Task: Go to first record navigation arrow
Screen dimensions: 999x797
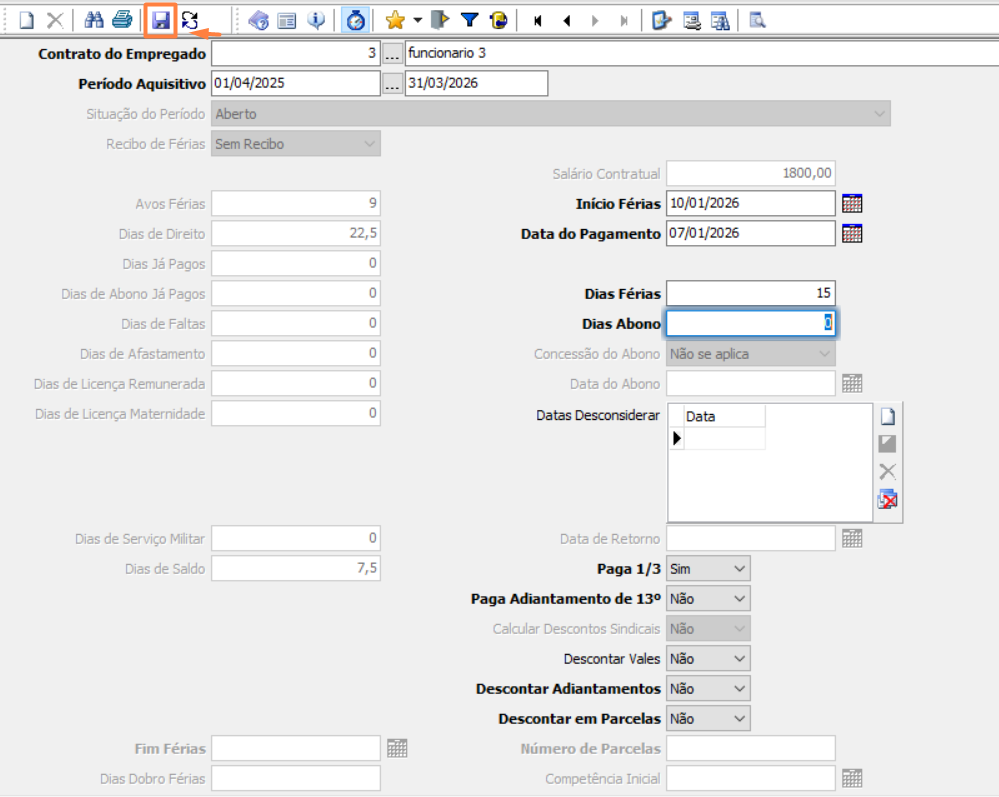Action: (x=538, y=20)
